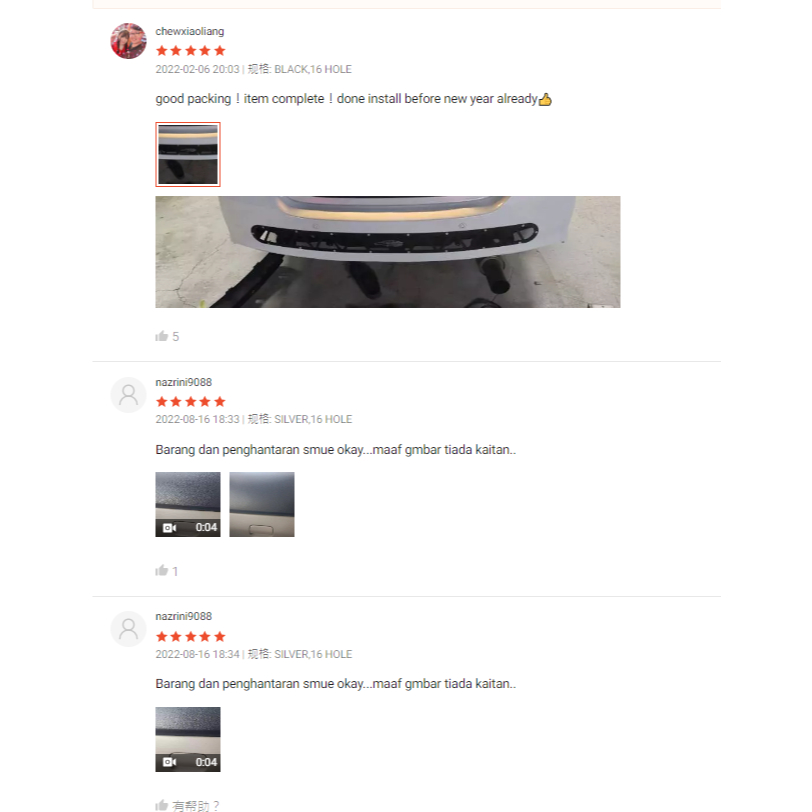
Task: Click video camera icon on first video thumbnail
Action: coord(169,528)
